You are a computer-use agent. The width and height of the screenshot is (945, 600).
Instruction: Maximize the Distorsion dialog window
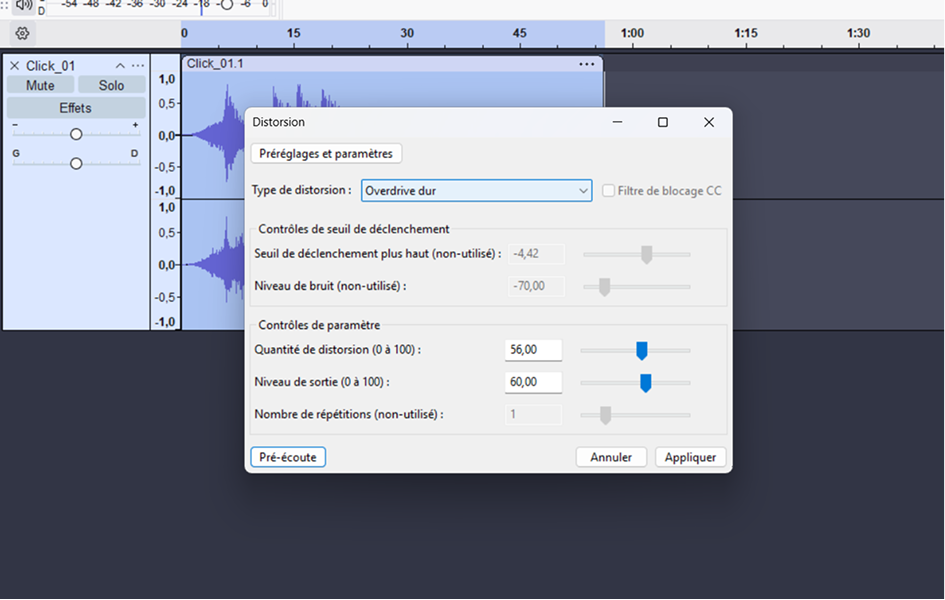click(x=662, y=122)
